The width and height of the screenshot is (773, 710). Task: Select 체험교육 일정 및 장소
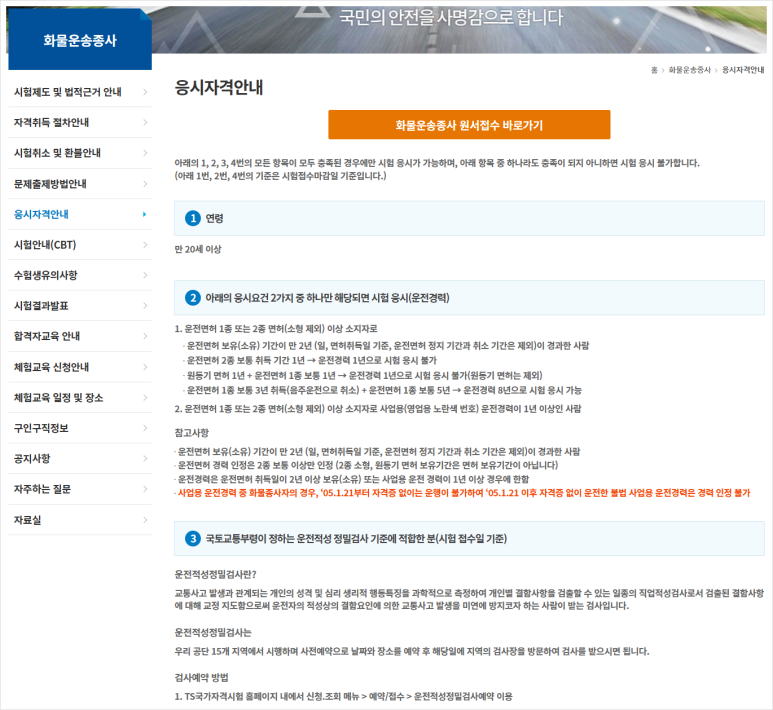pyautogui.click(x=80, y=398)
